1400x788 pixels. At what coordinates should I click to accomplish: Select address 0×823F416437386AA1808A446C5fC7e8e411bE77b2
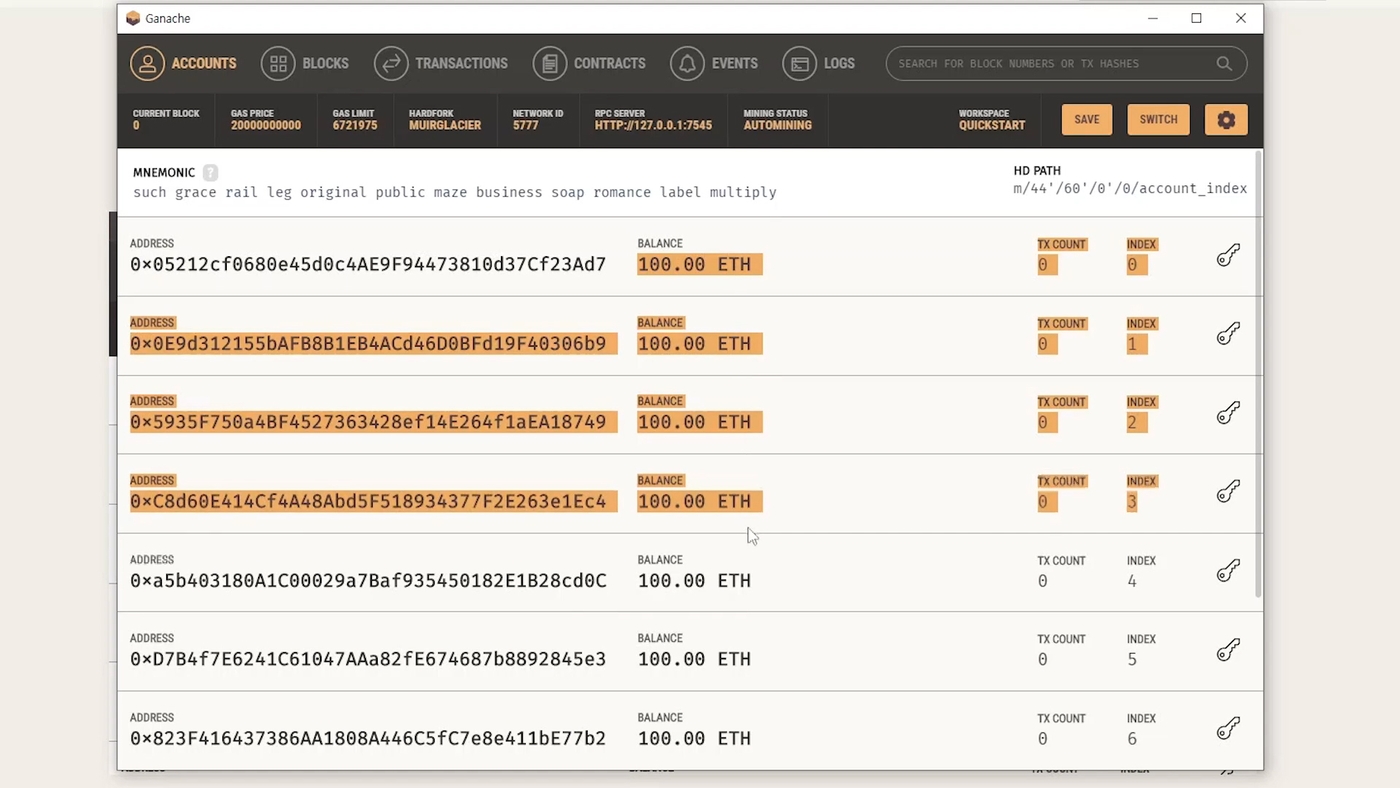tap(368, 738)
